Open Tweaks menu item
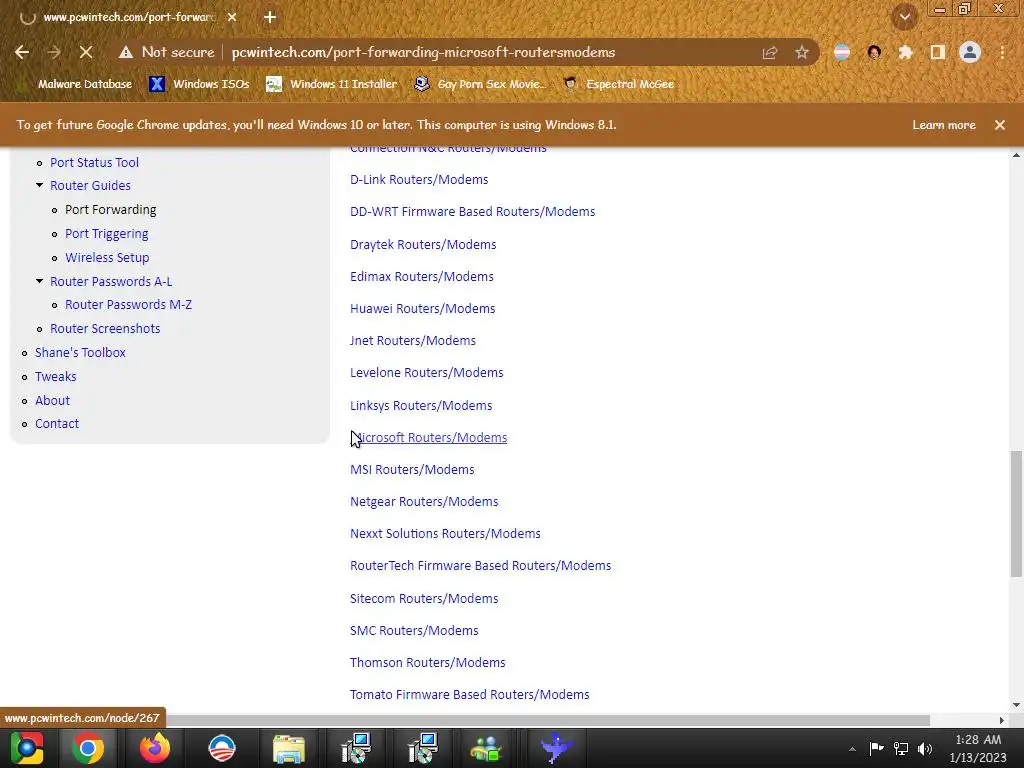 [56, 377]
